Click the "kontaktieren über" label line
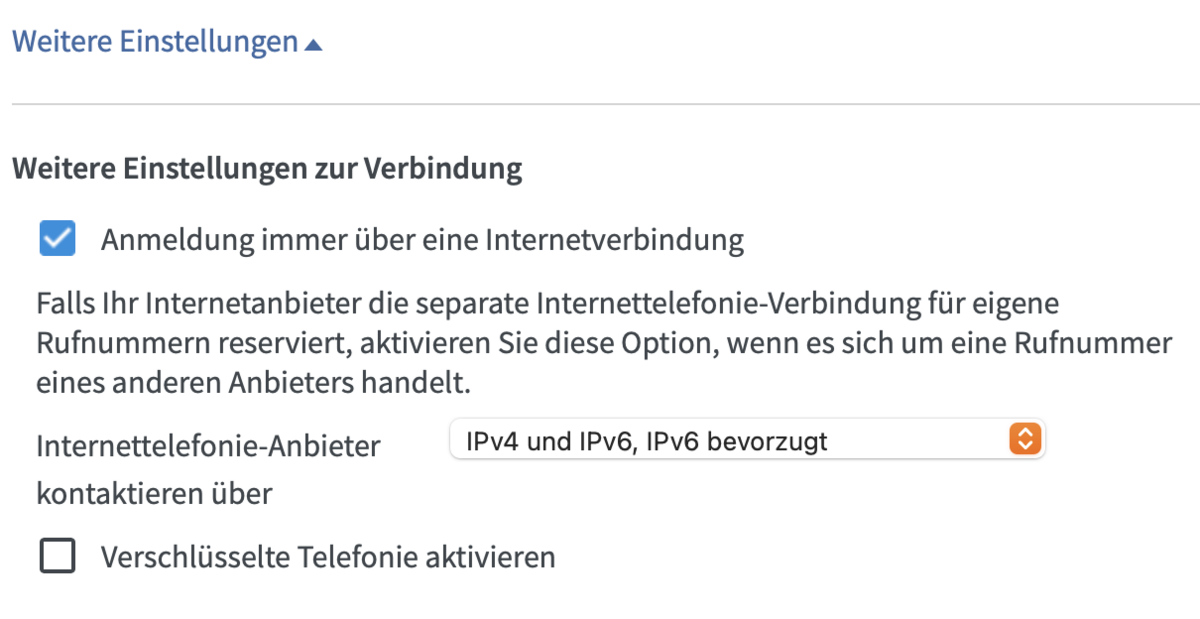Screen dimensions: 1200x619 (154, 493)
